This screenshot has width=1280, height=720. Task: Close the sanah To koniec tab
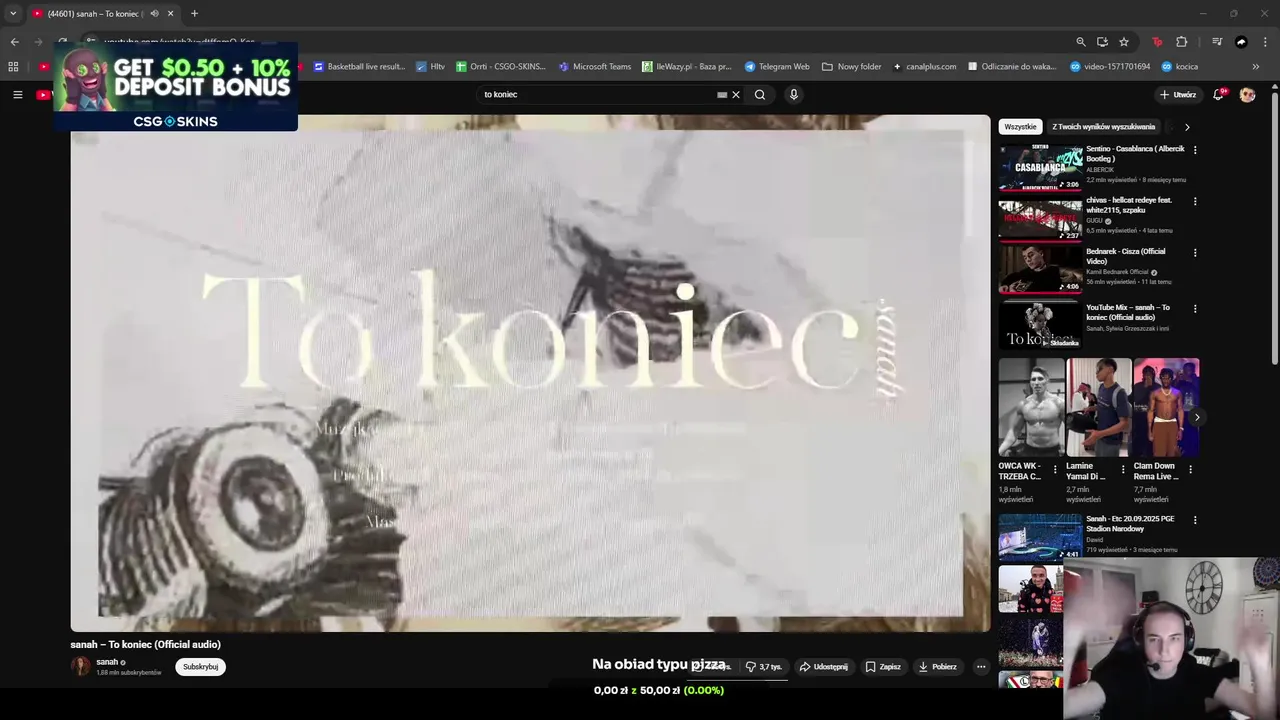[x=170, y=13]
